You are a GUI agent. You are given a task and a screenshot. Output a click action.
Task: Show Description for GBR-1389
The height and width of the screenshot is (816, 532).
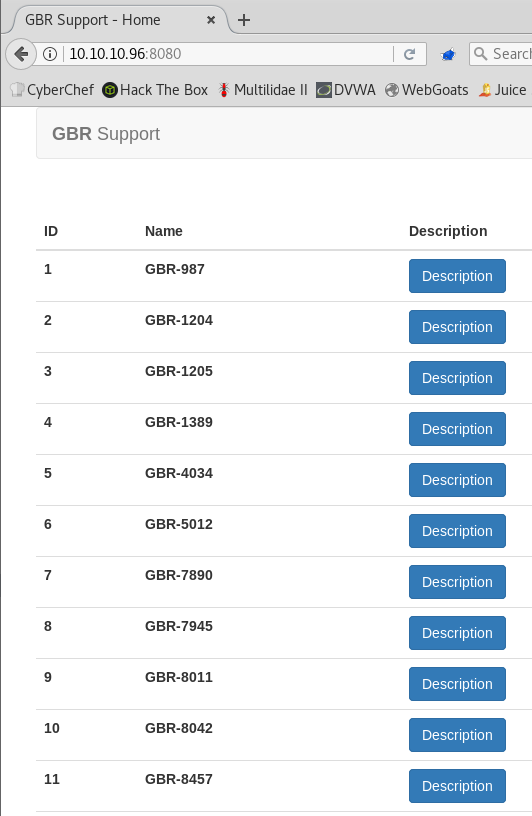point(457,429)
